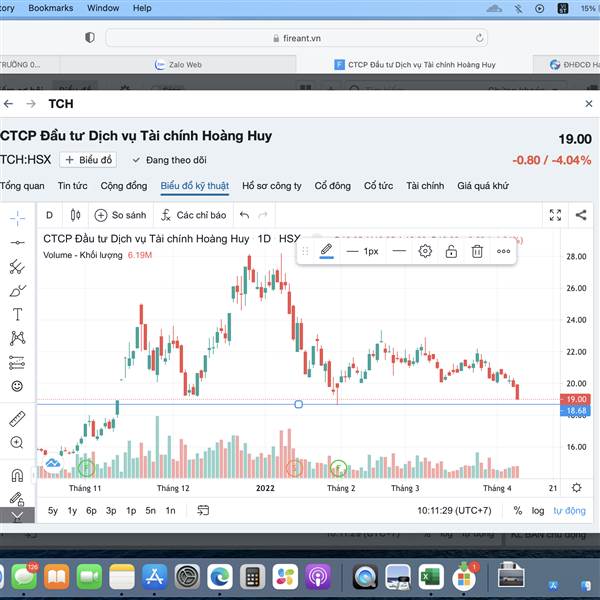Open chart settings gear at bottom right
The height and width of the screenshot is (600, 600).
tap(576, 488)
